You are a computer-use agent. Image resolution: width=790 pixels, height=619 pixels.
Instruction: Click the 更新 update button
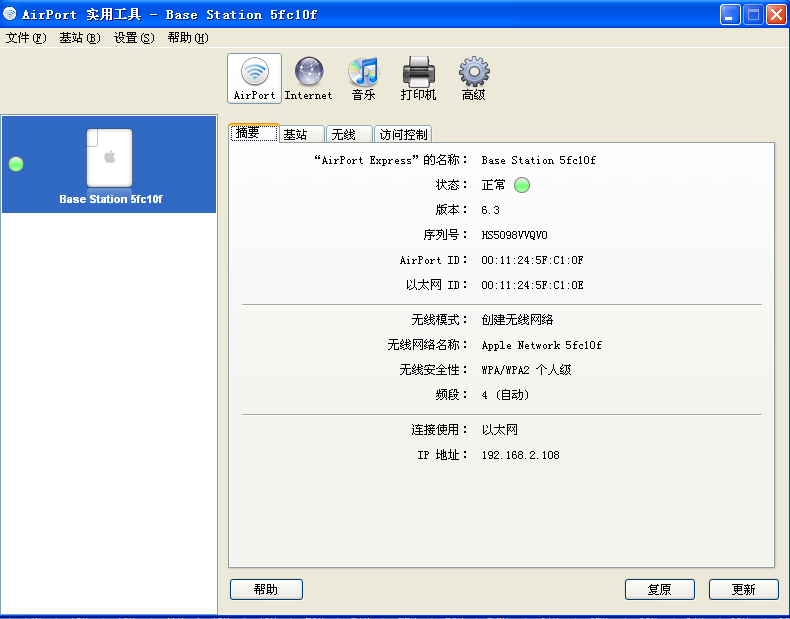[x=743, y=589]
